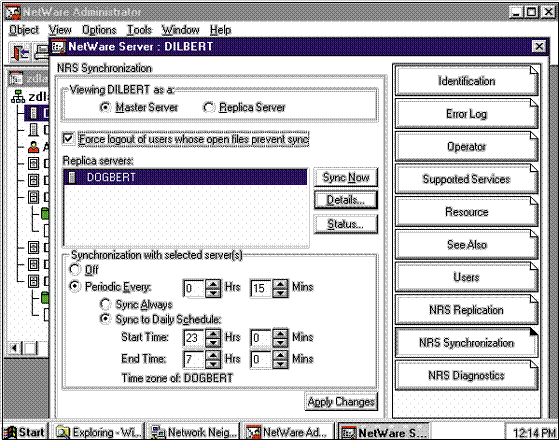Click the NetWare Administrator title bar icon
Screen dimensions: 559x440
[13, 12]
